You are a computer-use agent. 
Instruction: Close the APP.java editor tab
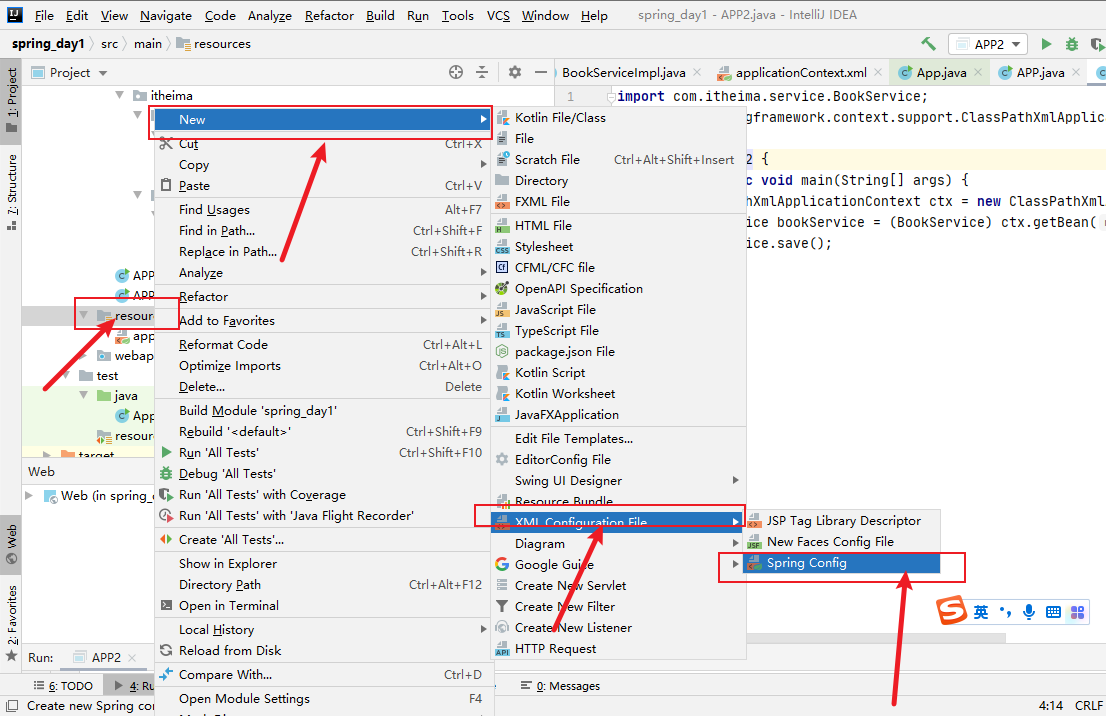pyautogui.click(x=1076, y=72)
